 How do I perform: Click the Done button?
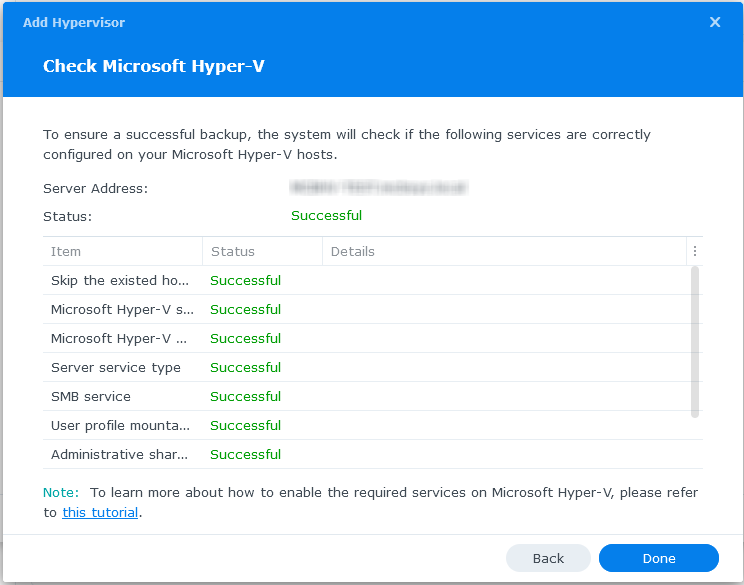[659, 558]
